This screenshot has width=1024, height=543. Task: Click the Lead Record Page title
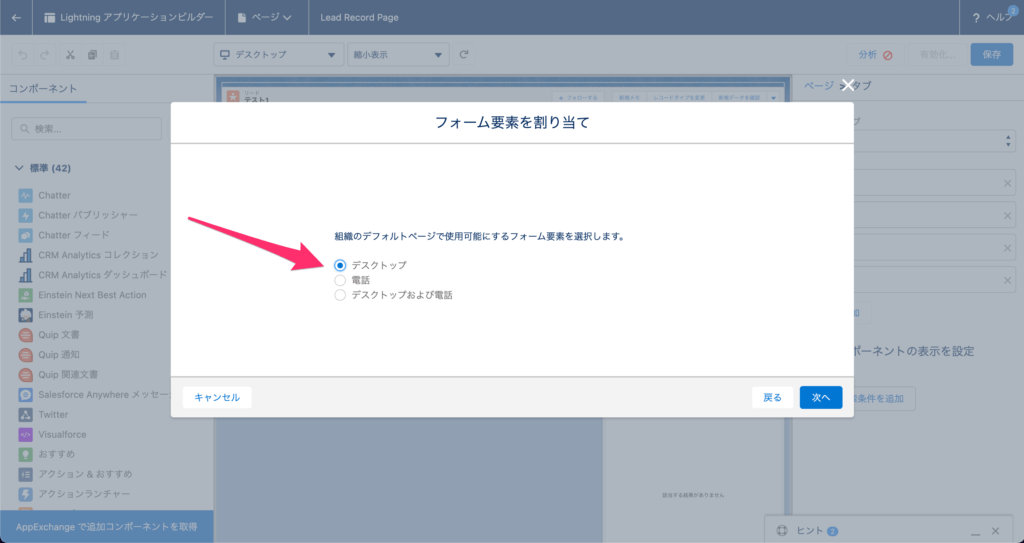coord(359,18)
